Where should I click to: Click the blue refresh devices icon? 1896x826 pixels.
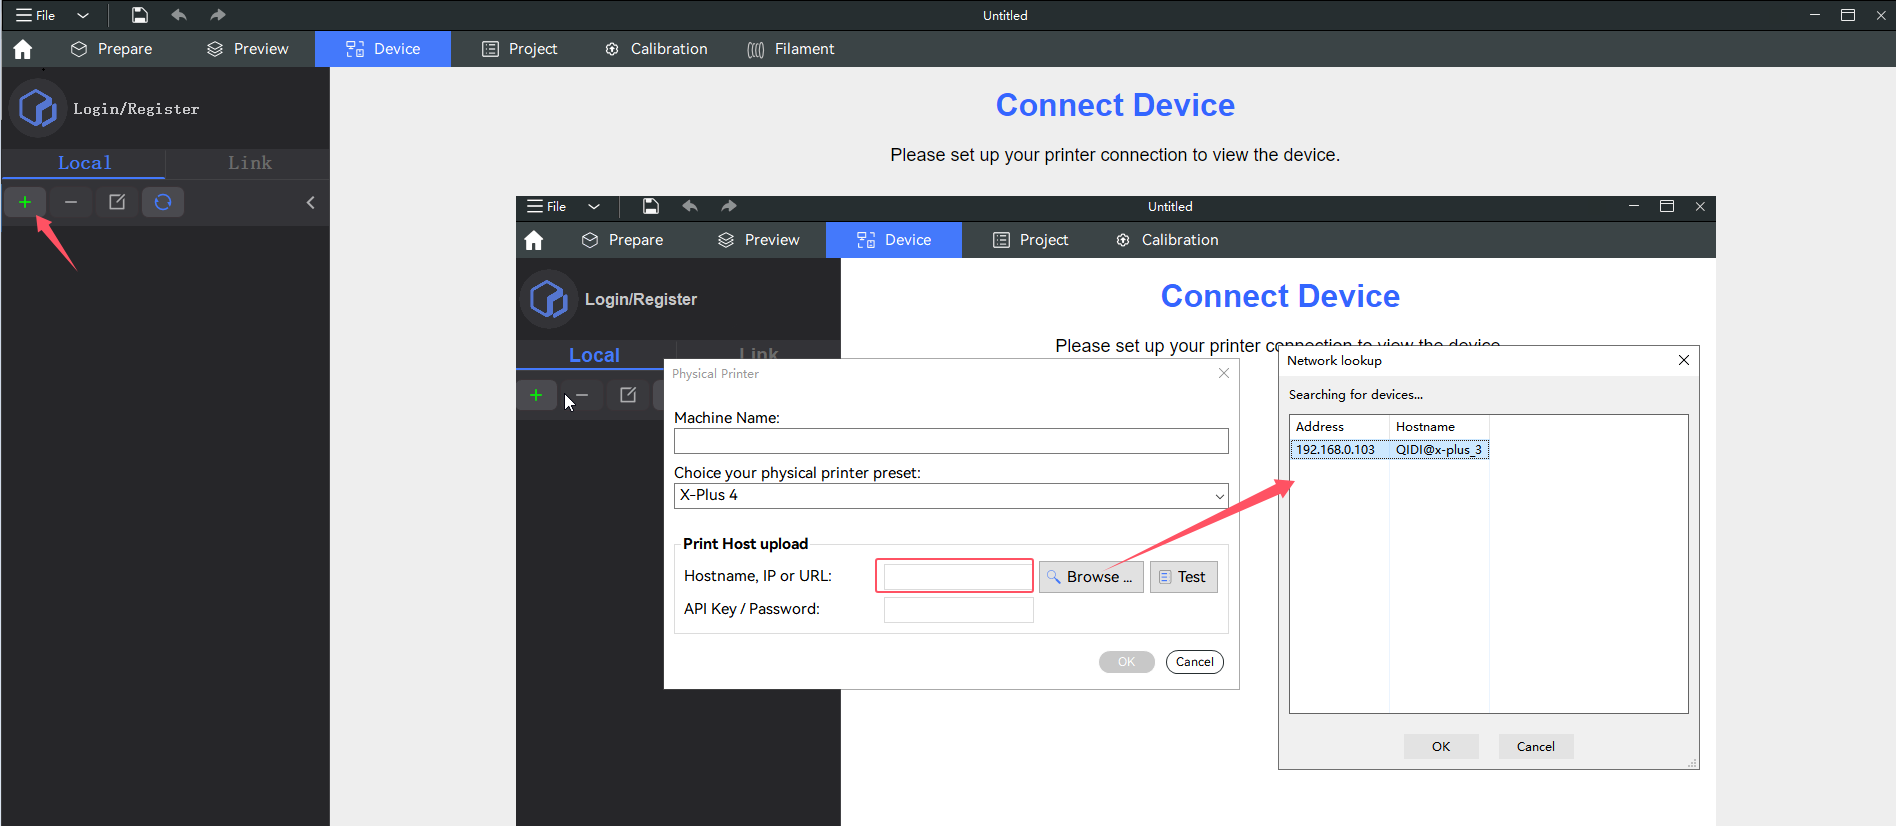(163, 202)
